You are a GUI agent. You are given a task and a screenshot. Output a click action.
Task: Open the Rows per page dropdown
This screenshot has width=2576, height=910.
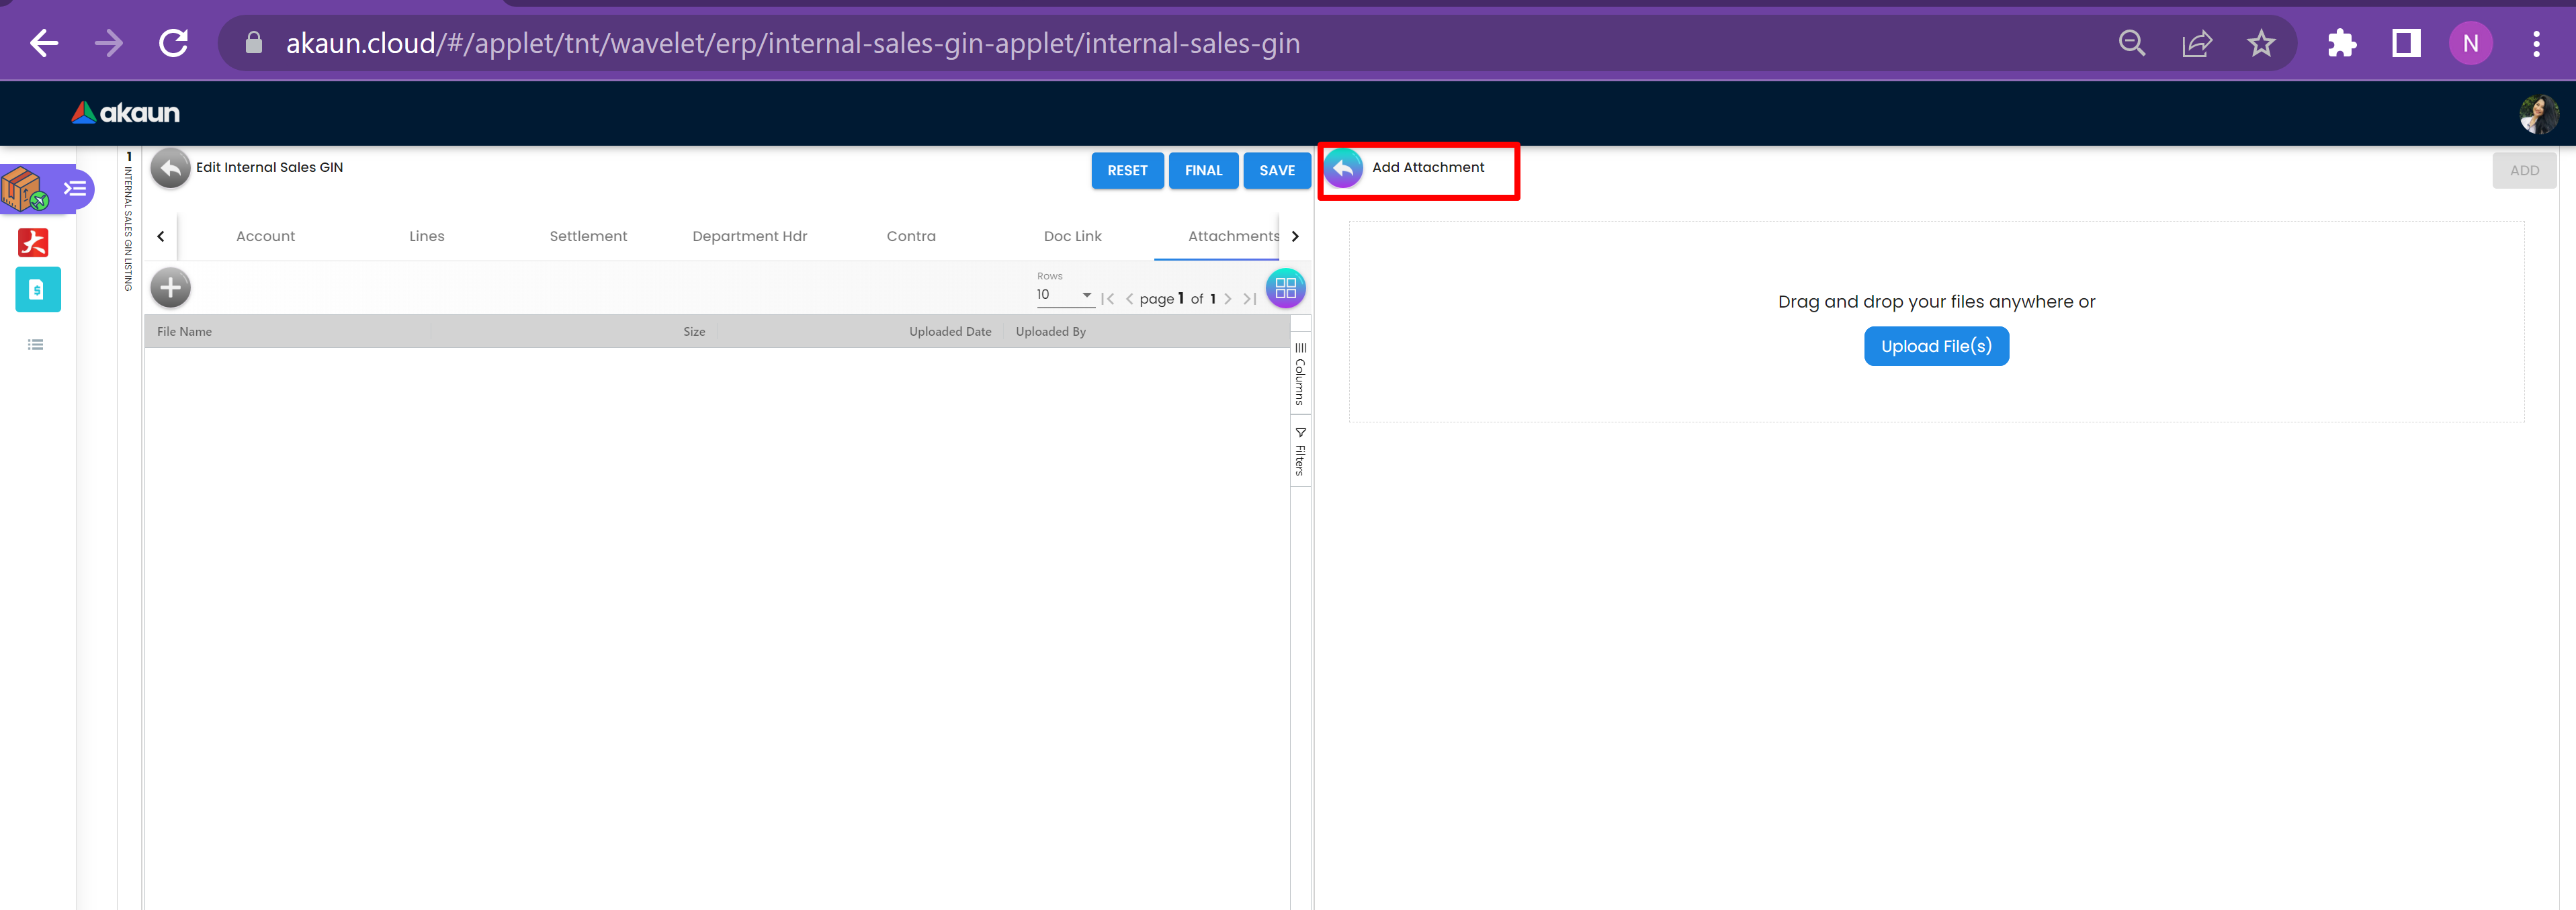1064,295
